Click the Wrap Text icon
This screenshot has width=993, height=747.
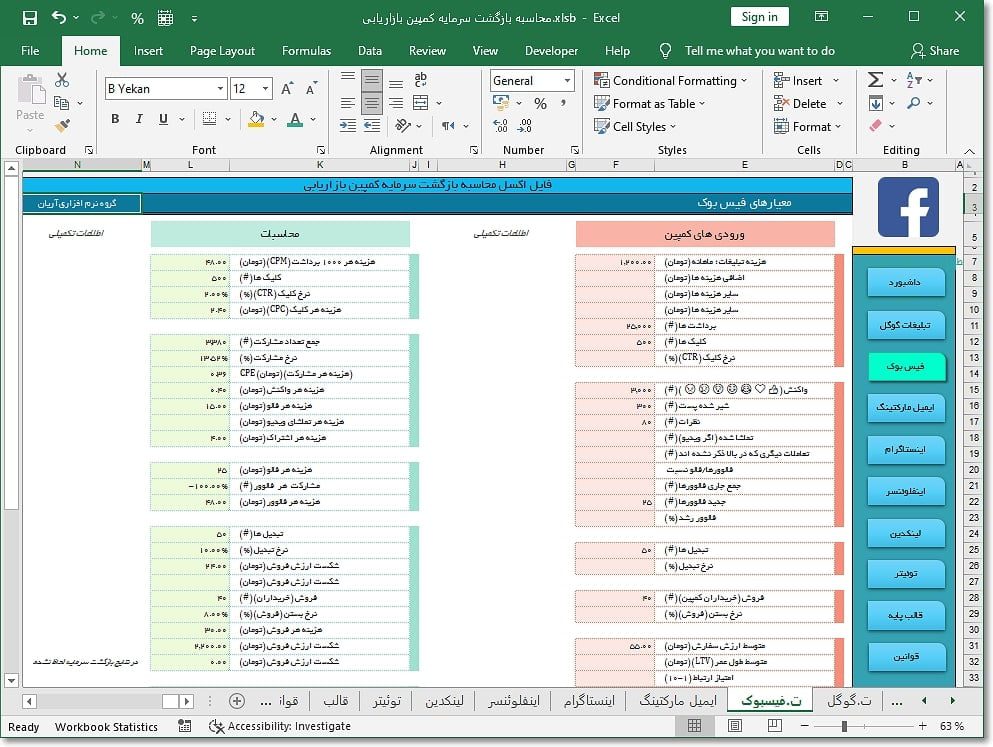pos(420,79)
